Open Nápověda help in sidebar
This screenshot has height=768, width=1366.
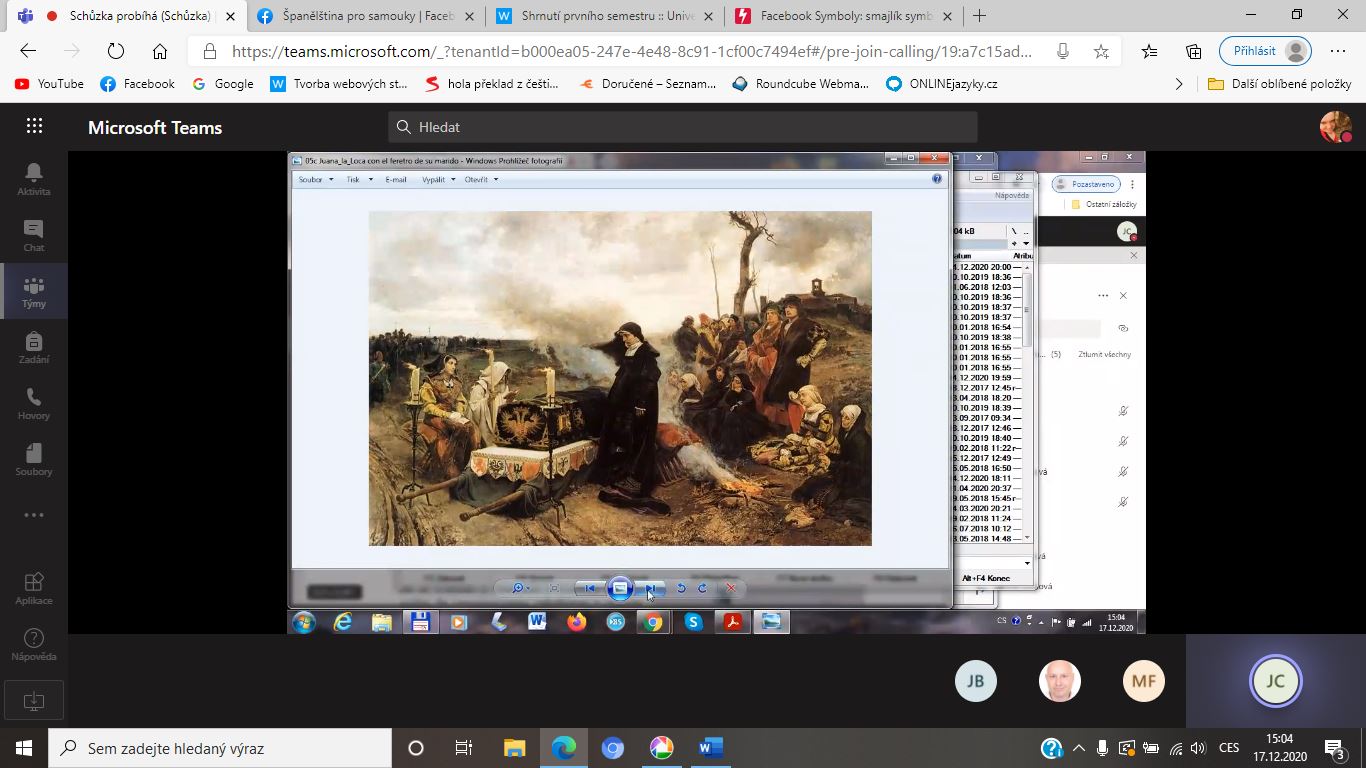(34, 644)
